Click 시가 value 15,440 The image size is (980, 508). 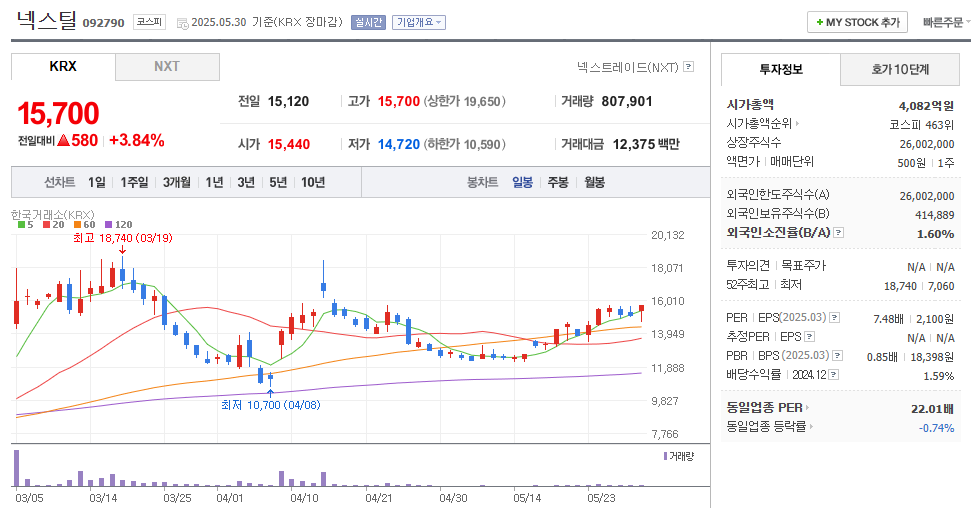tap(289, 144)
